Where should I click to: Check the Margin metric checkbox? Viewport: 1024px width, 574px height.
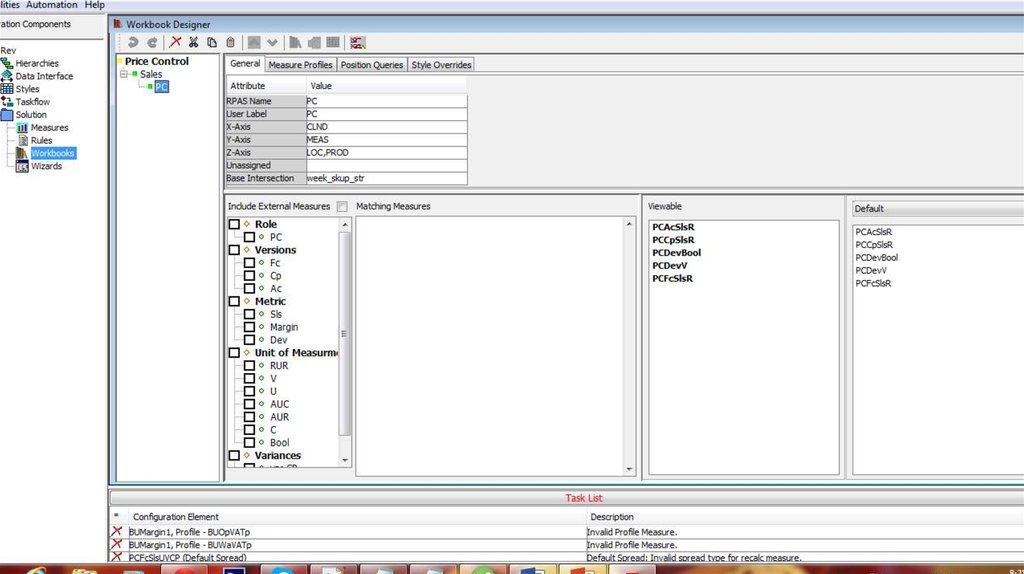click(x=249, y=327)
